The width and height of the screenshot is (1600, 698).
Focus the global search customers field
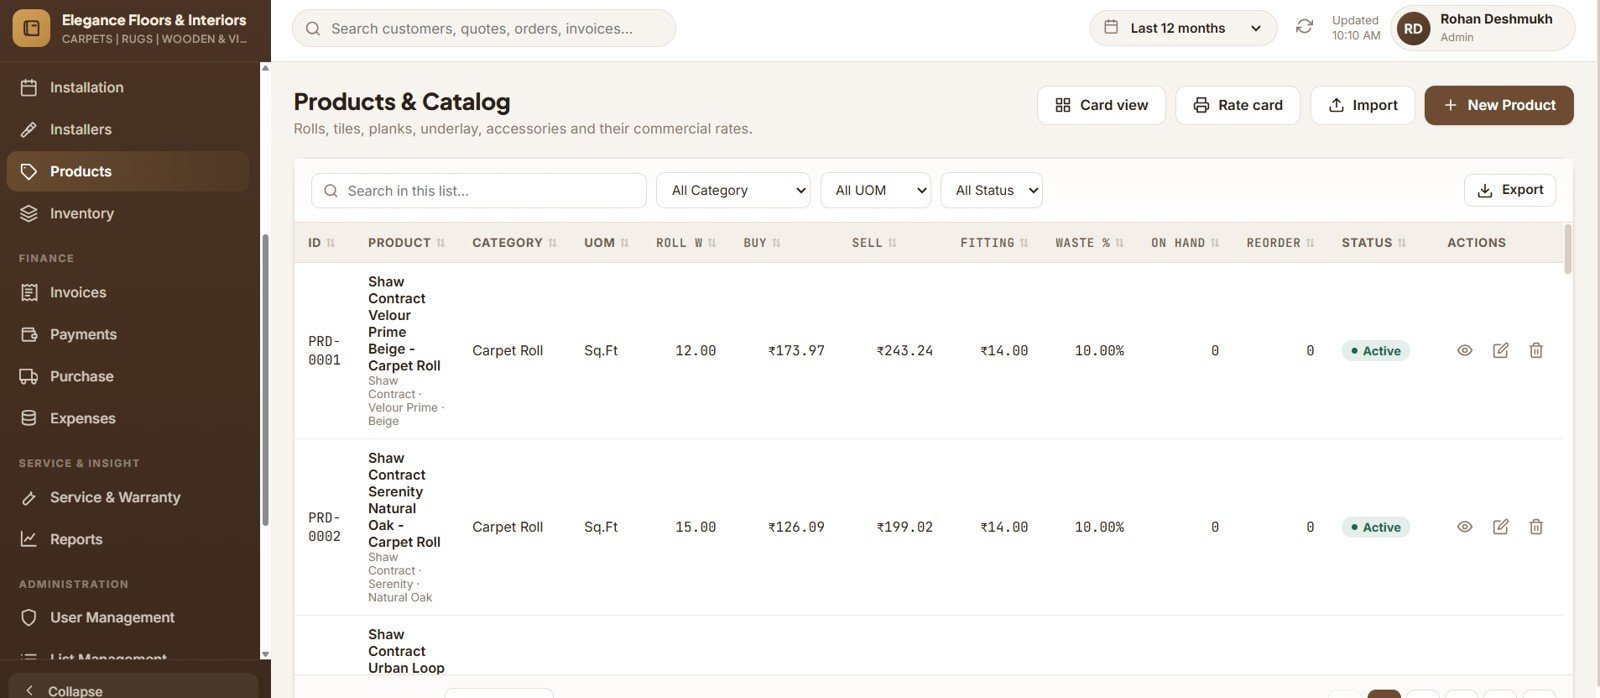pos(484,29)
